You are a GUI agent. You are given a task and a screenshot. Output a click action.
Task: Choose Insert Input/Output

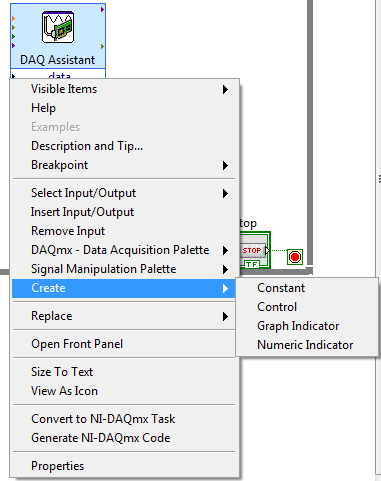124,212
